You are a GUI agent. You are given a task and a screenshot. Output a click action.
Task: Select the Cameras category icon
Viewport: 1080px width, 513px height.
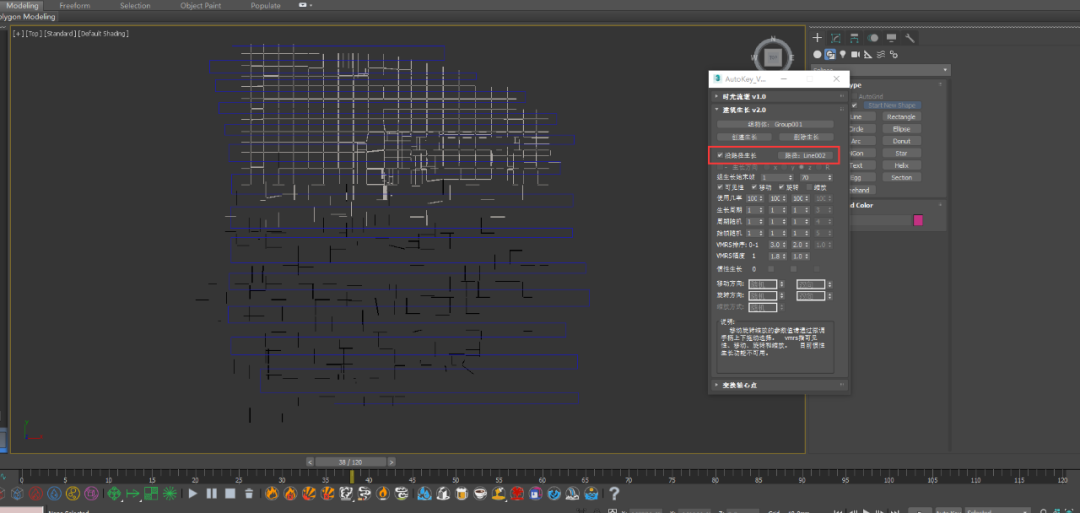(855, 54)
